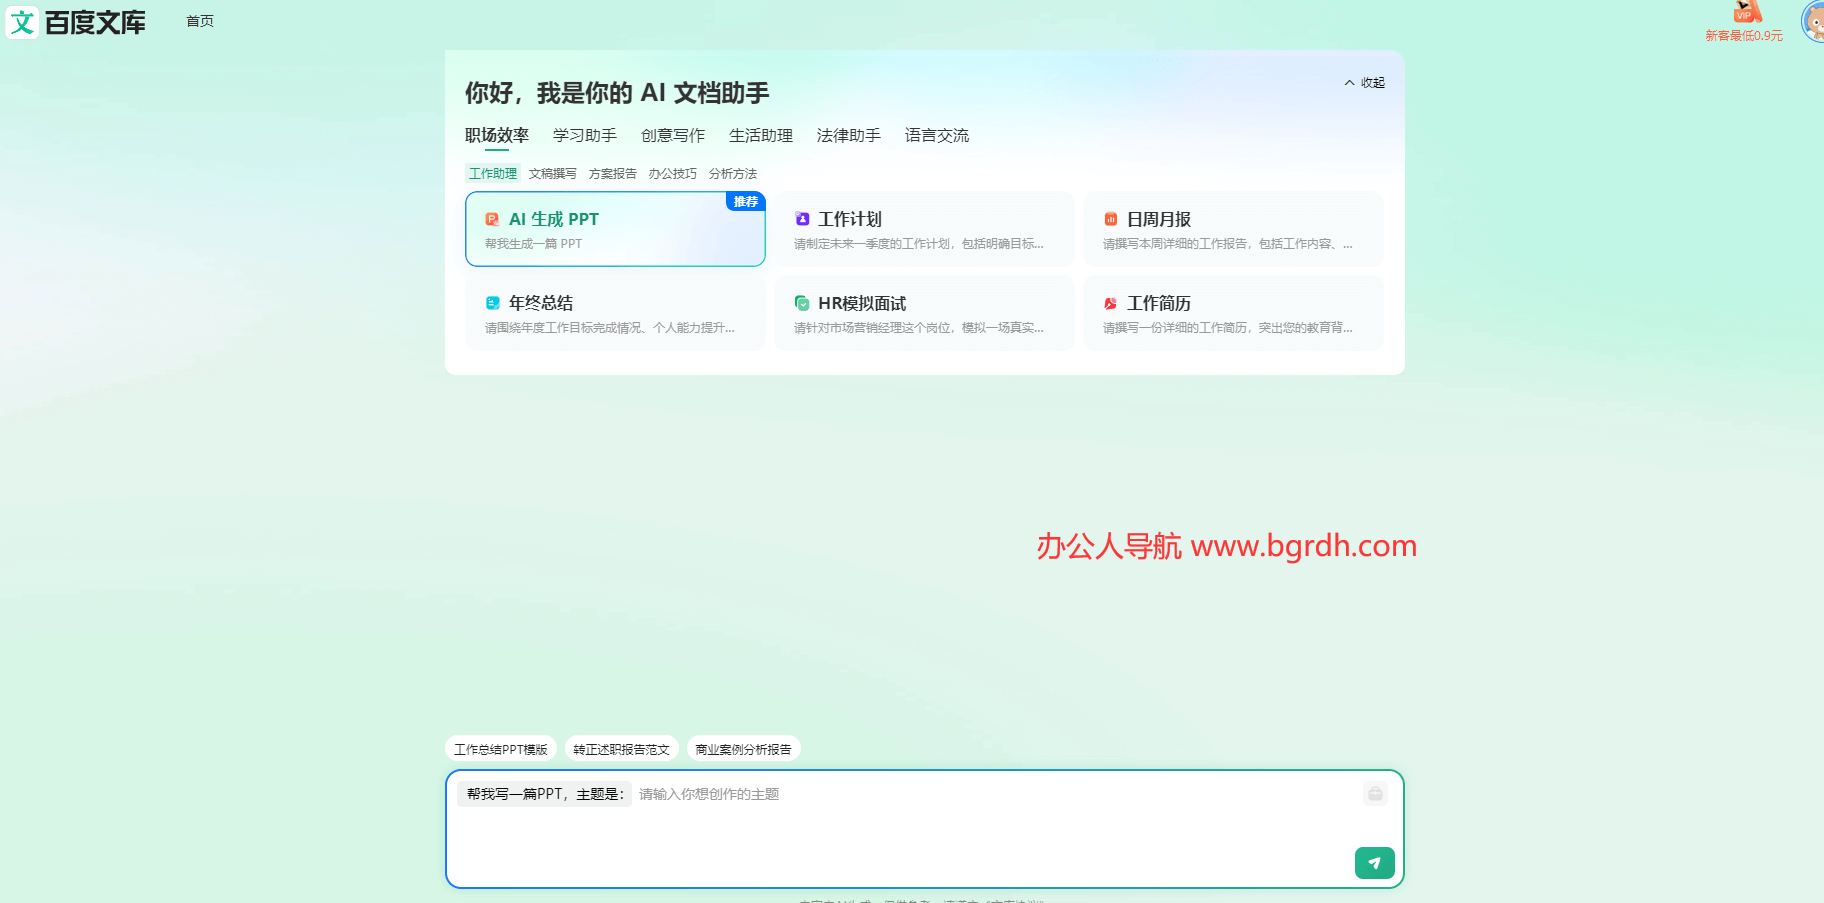Click the VIP promotion icon

click(x=1747, y=11)
